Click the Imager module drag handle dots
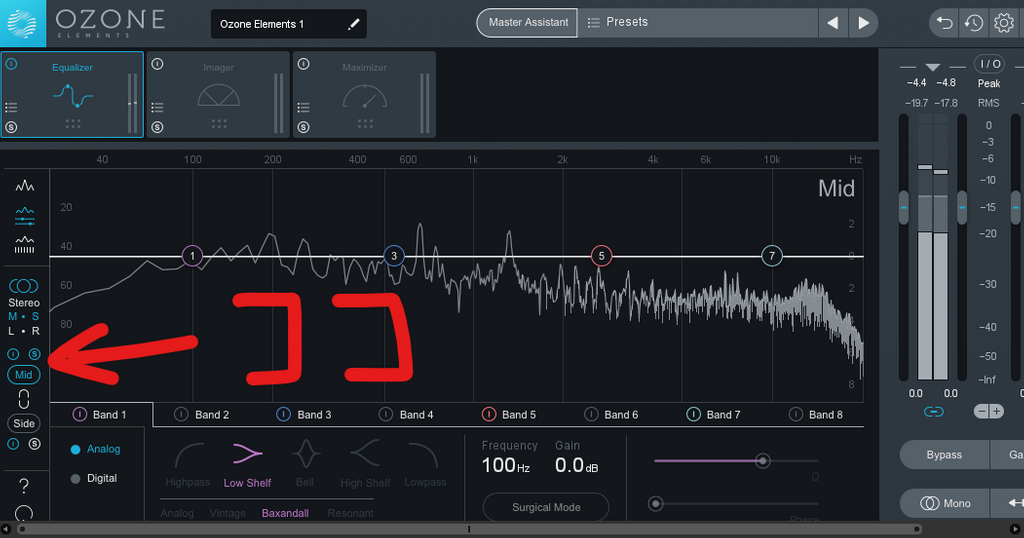Screen dimensions: 1024x538 click(x=219, y=123)
